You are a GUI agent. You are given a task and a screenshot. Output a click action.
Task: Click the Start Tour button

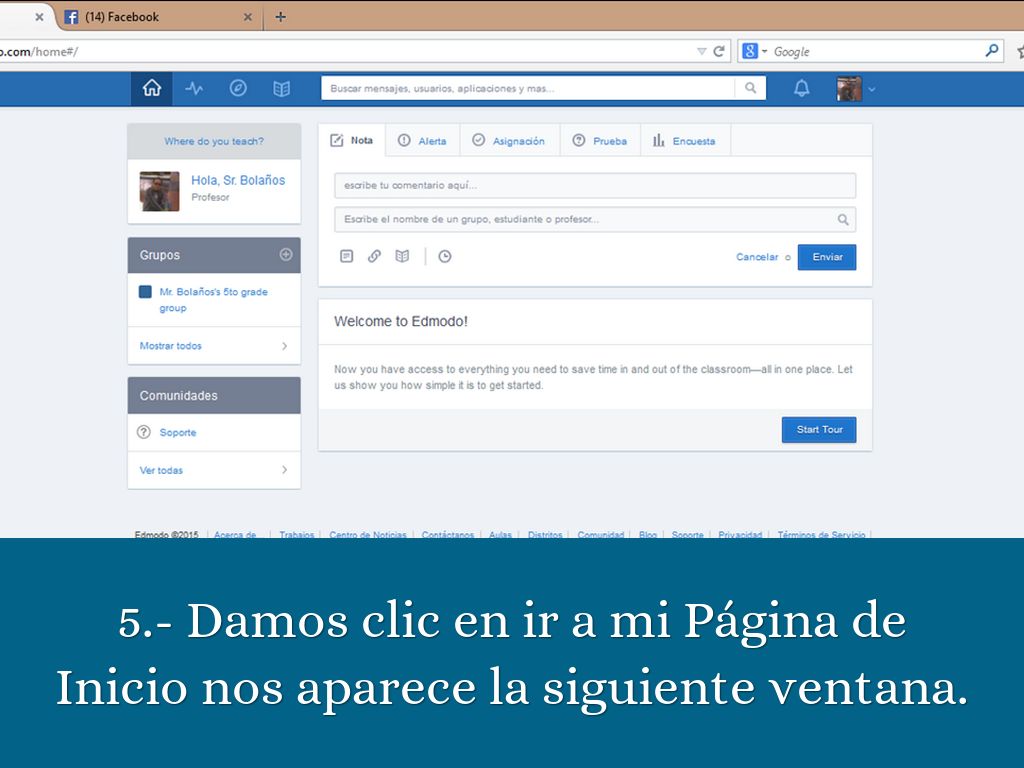[819, 430]
